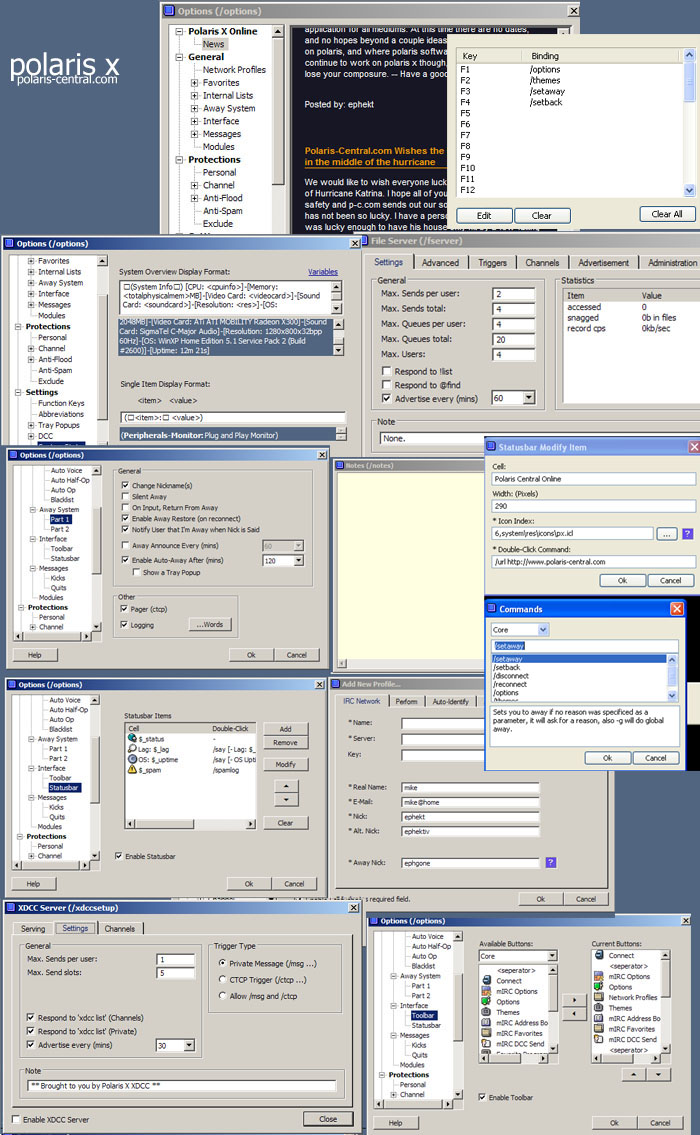
Task: Open the Enable Auto-Away After 120 dropdown
Action: click(298, 560)
